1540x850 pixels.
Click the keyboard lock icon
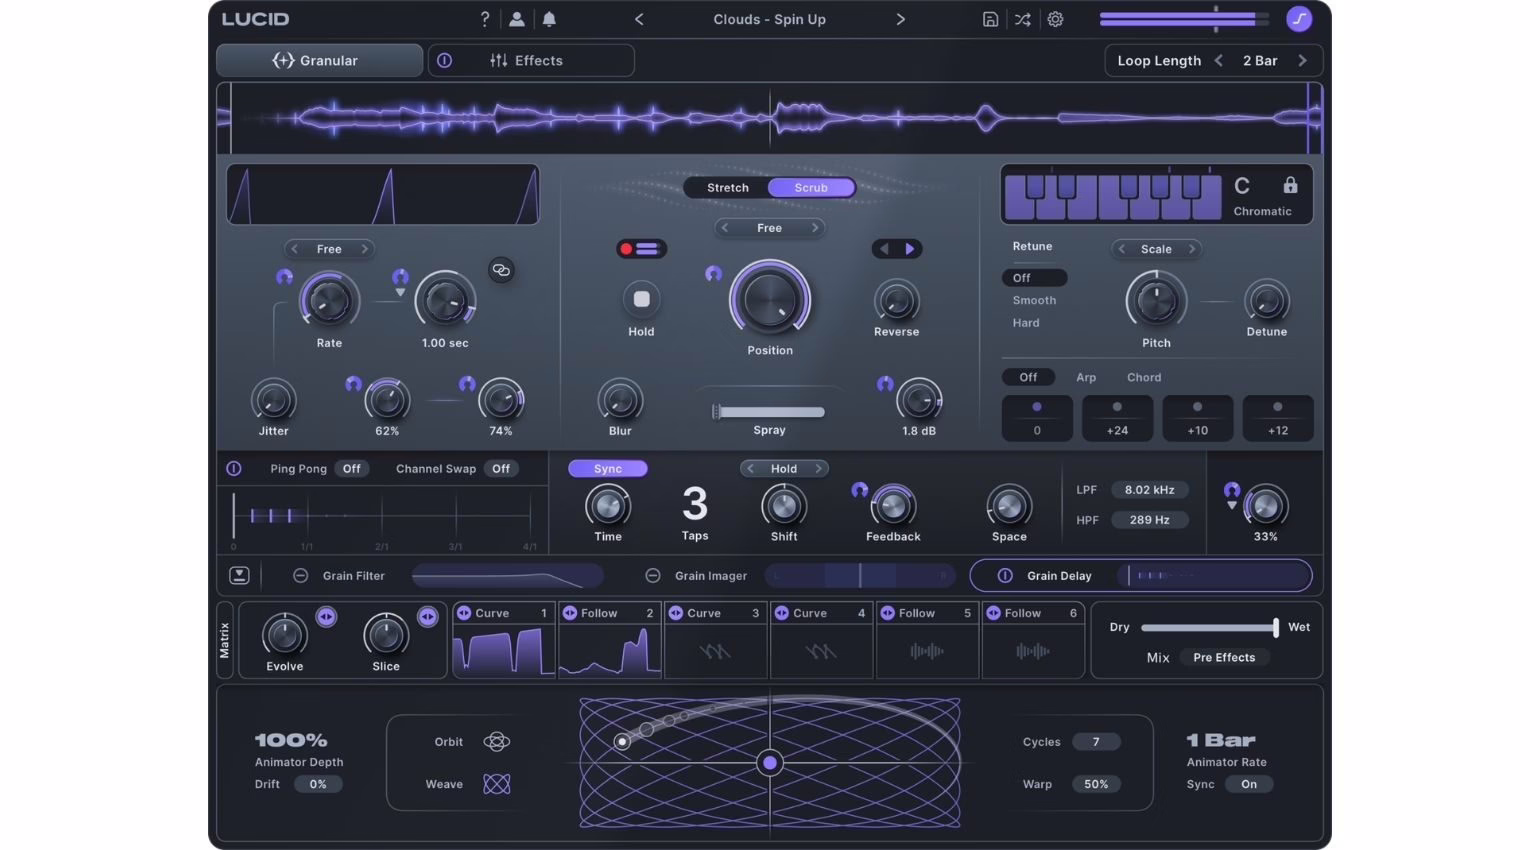point(1290,185)
